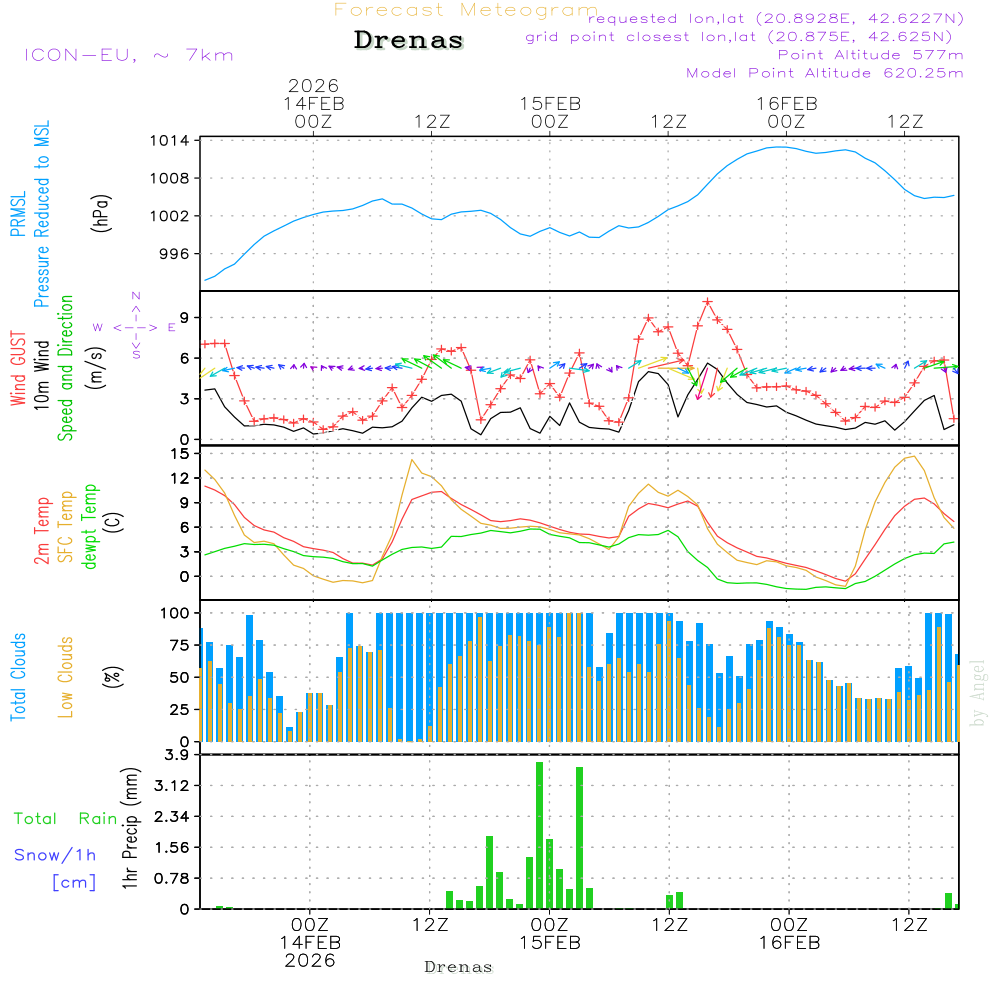Click the Low Clouds legend label
The width and height of the screenshot is (1000, 1000).
click(66, 677)
